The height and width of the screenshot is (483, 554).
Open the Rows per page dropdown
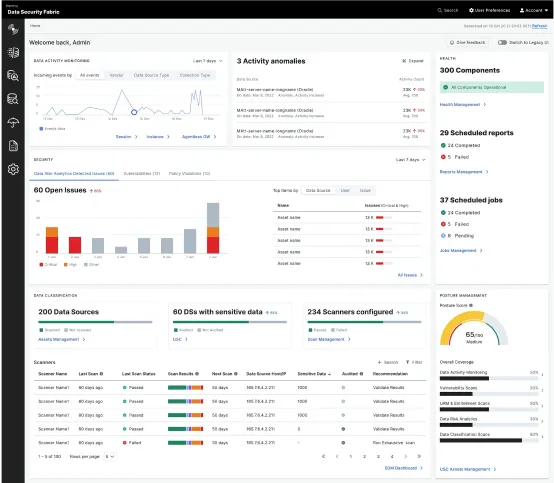point(110,457)
